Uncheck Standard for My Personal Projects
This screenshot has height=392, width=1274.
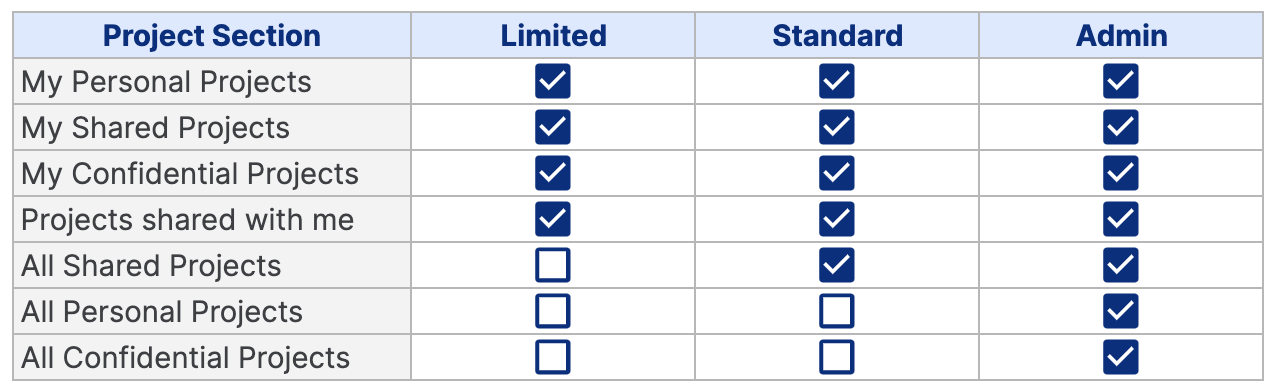click(x=837, y=81)
